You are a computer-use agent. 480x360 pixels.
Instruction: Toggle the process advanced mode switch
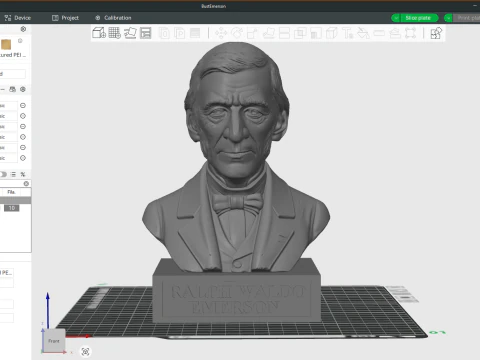pyautogui.click(x=3, y=174)
